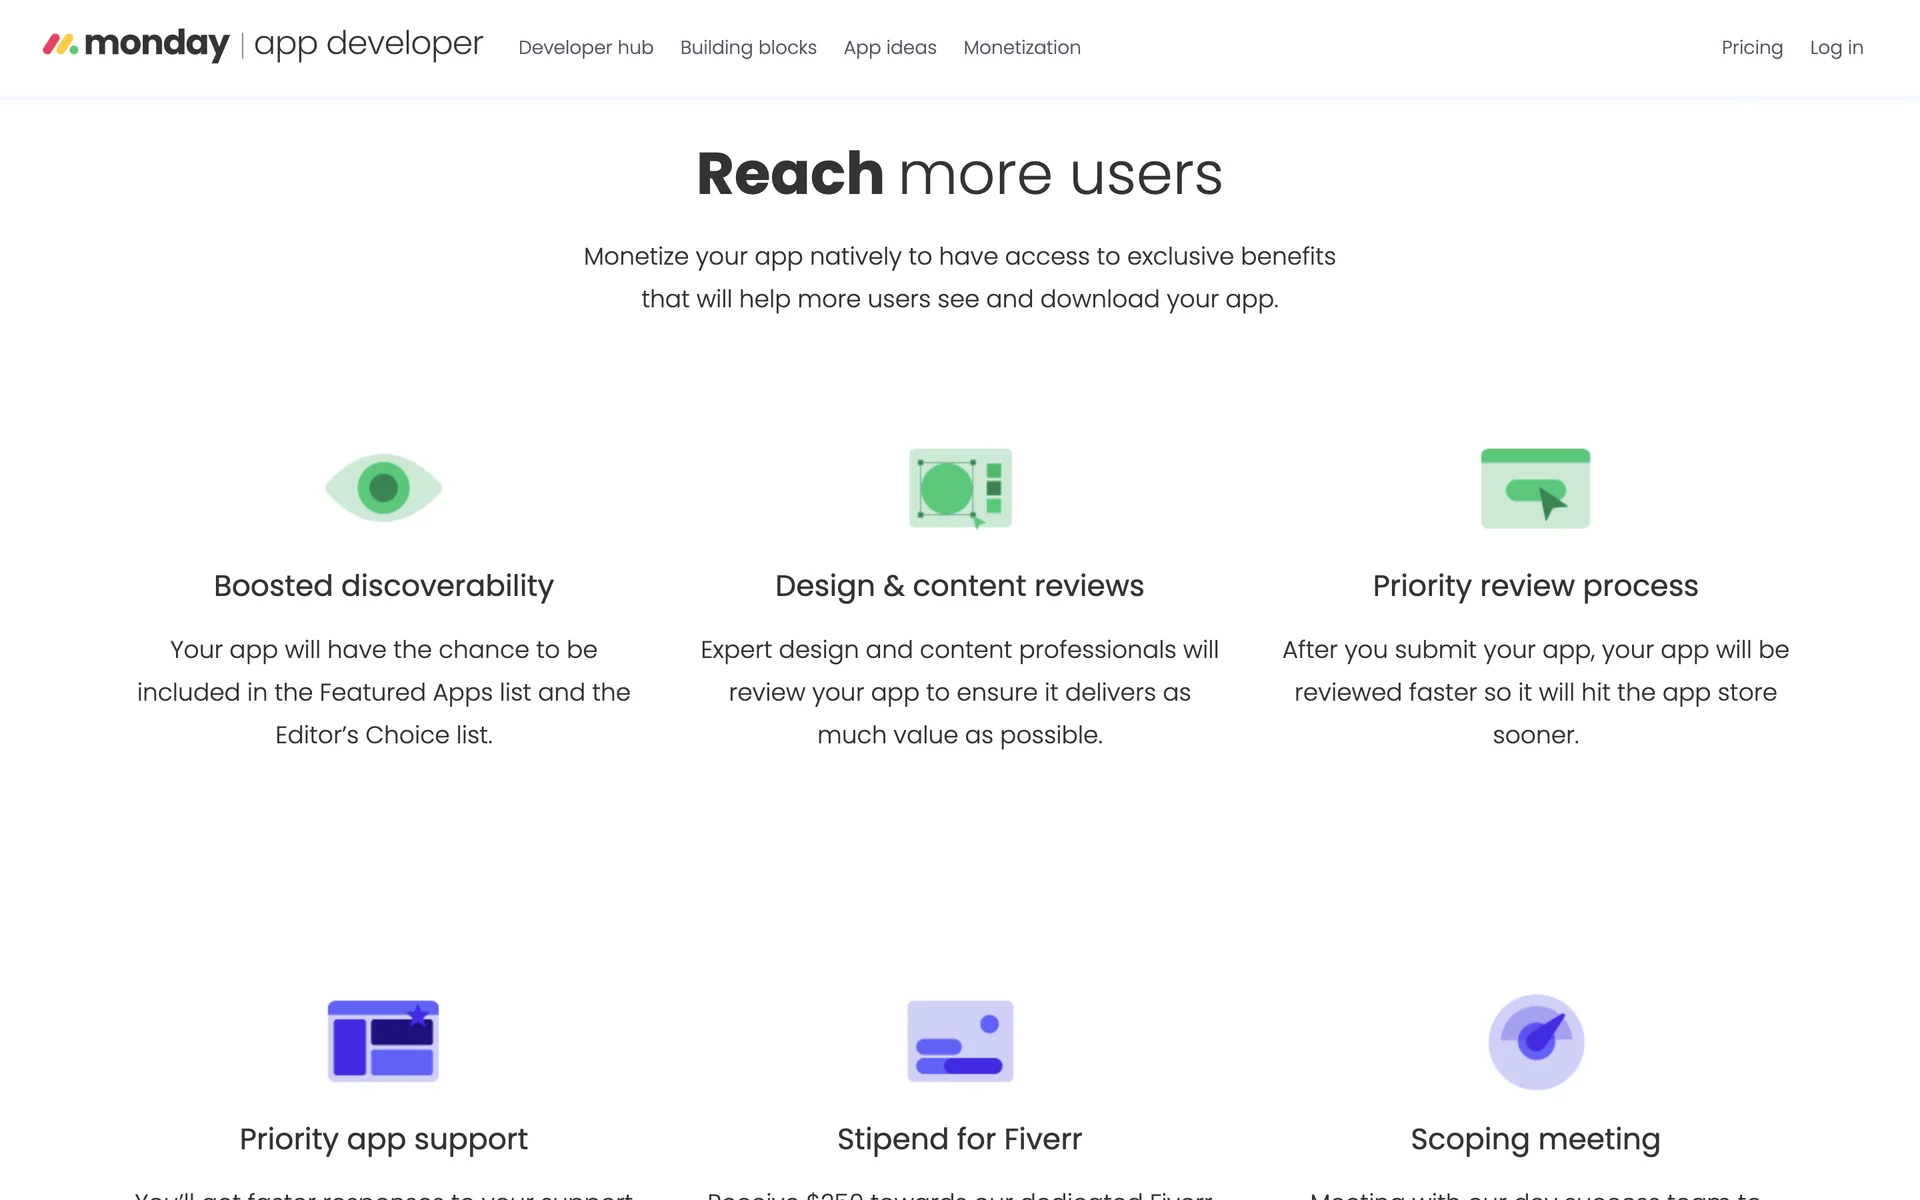Click the purple priority app support icon
The image size is (1920, 1200).
tap(383, 1041)
